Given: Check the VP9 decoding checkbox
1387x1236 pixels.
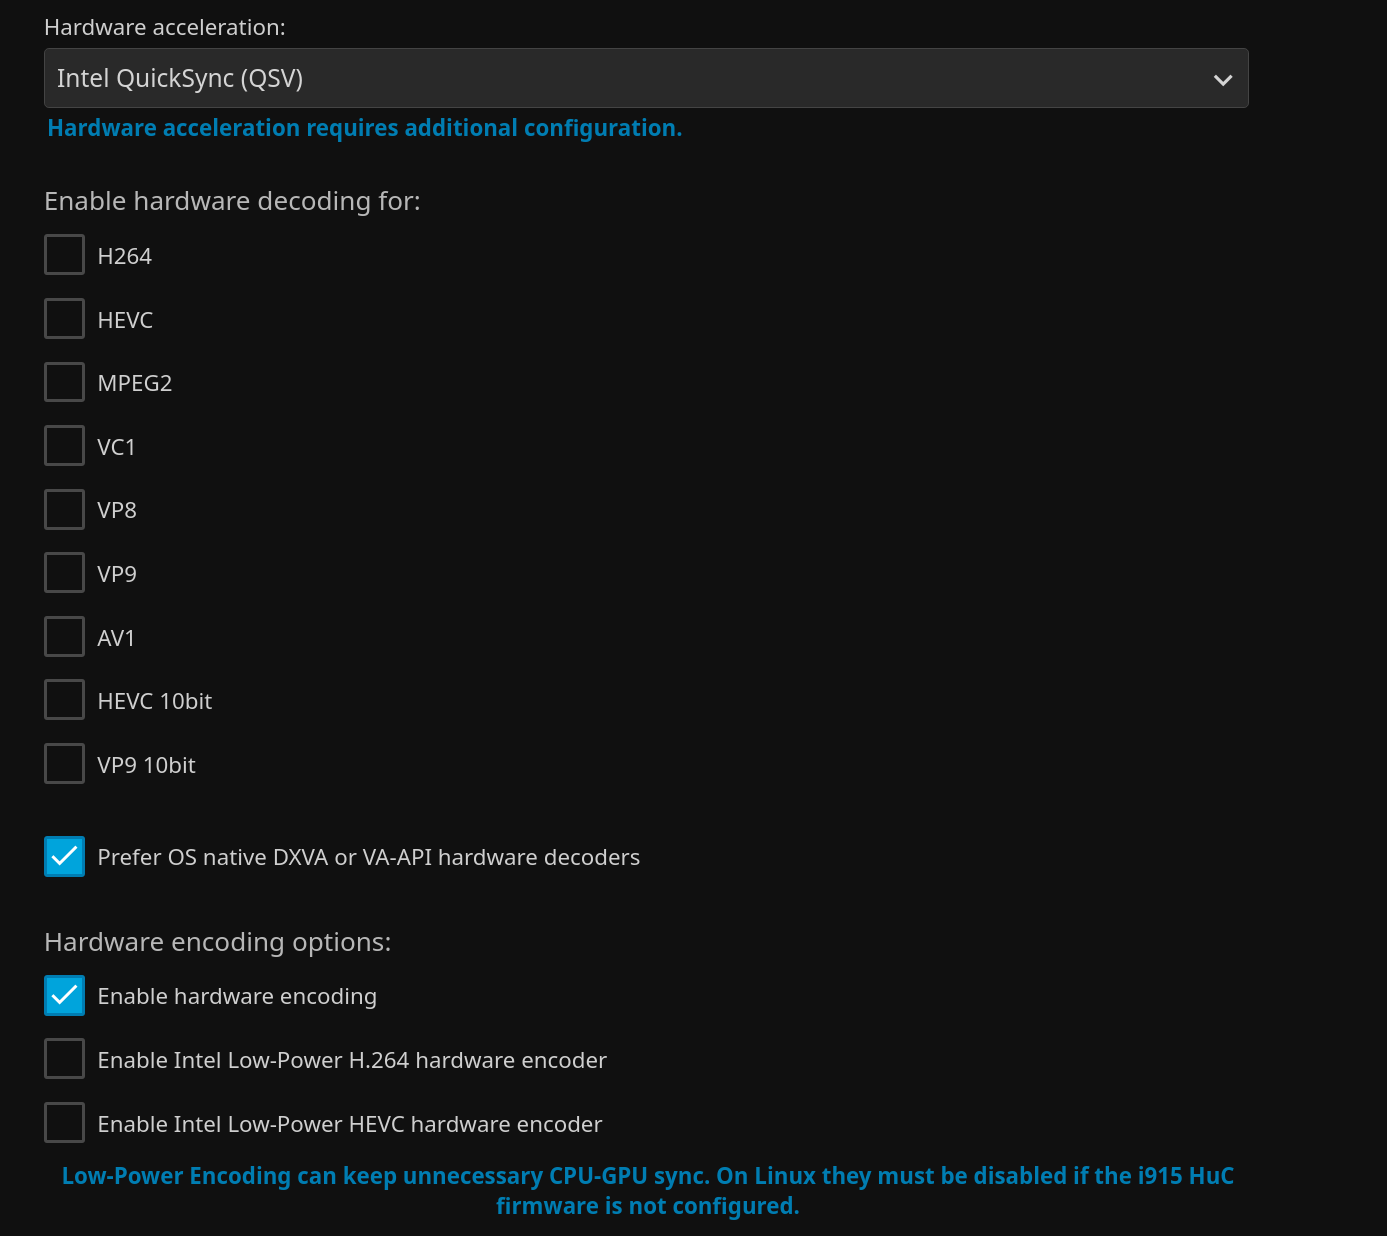Looking at the screenshot, I should click(x=64, y=572).
